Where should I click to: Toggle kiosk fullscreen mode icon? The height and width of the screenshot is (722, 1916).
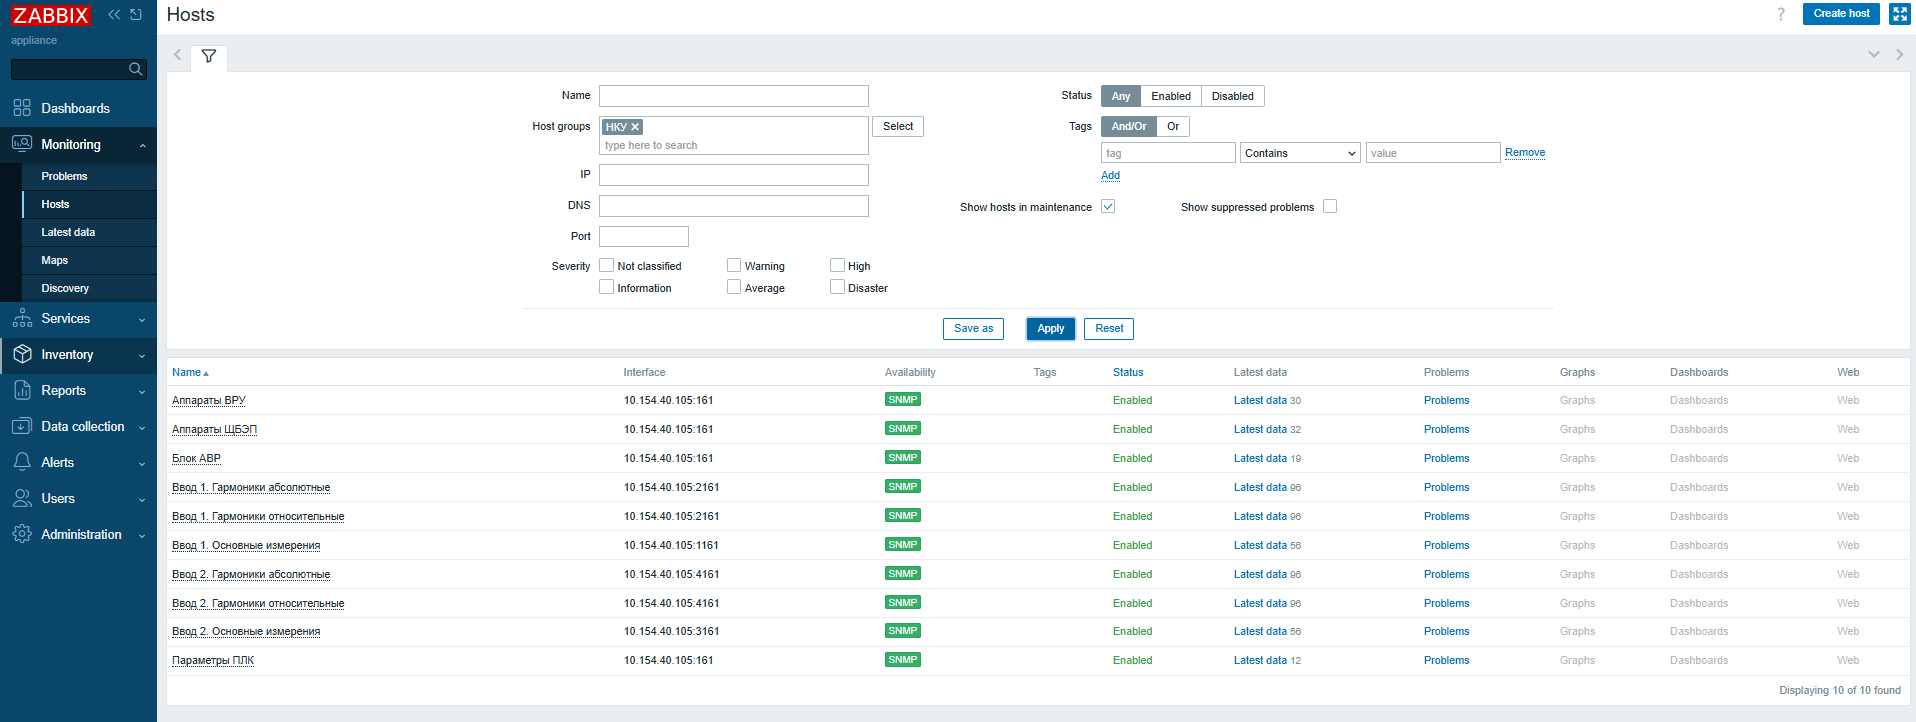tap(1900, 14)
